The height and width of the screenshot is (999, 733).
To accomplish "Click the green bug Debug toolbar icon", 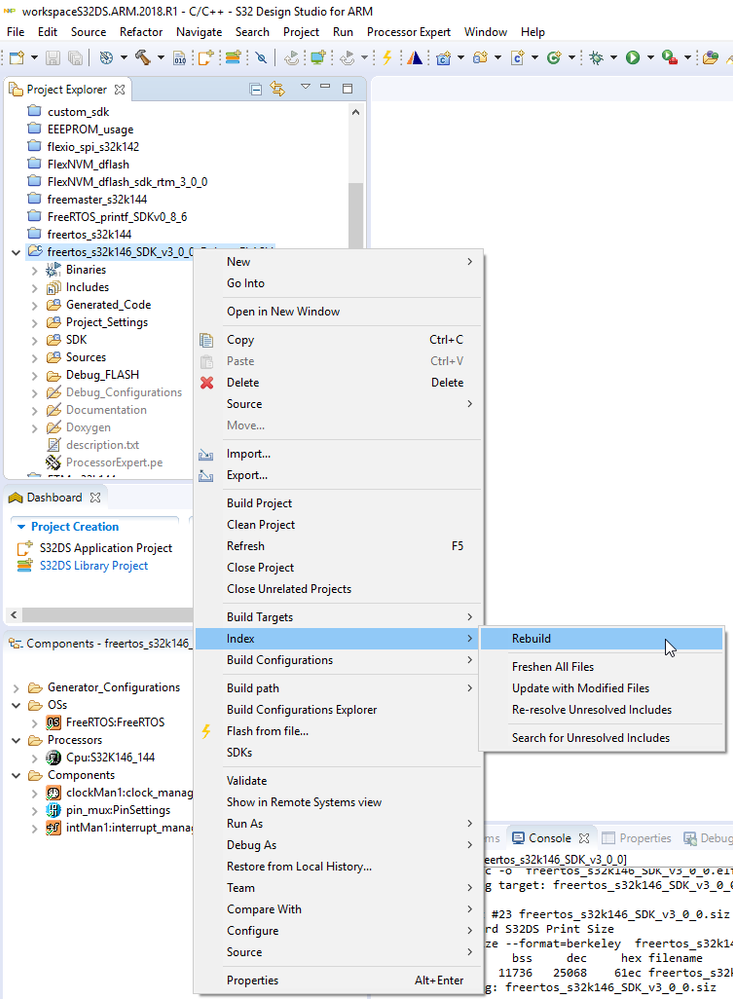I will tap(597, 58).
